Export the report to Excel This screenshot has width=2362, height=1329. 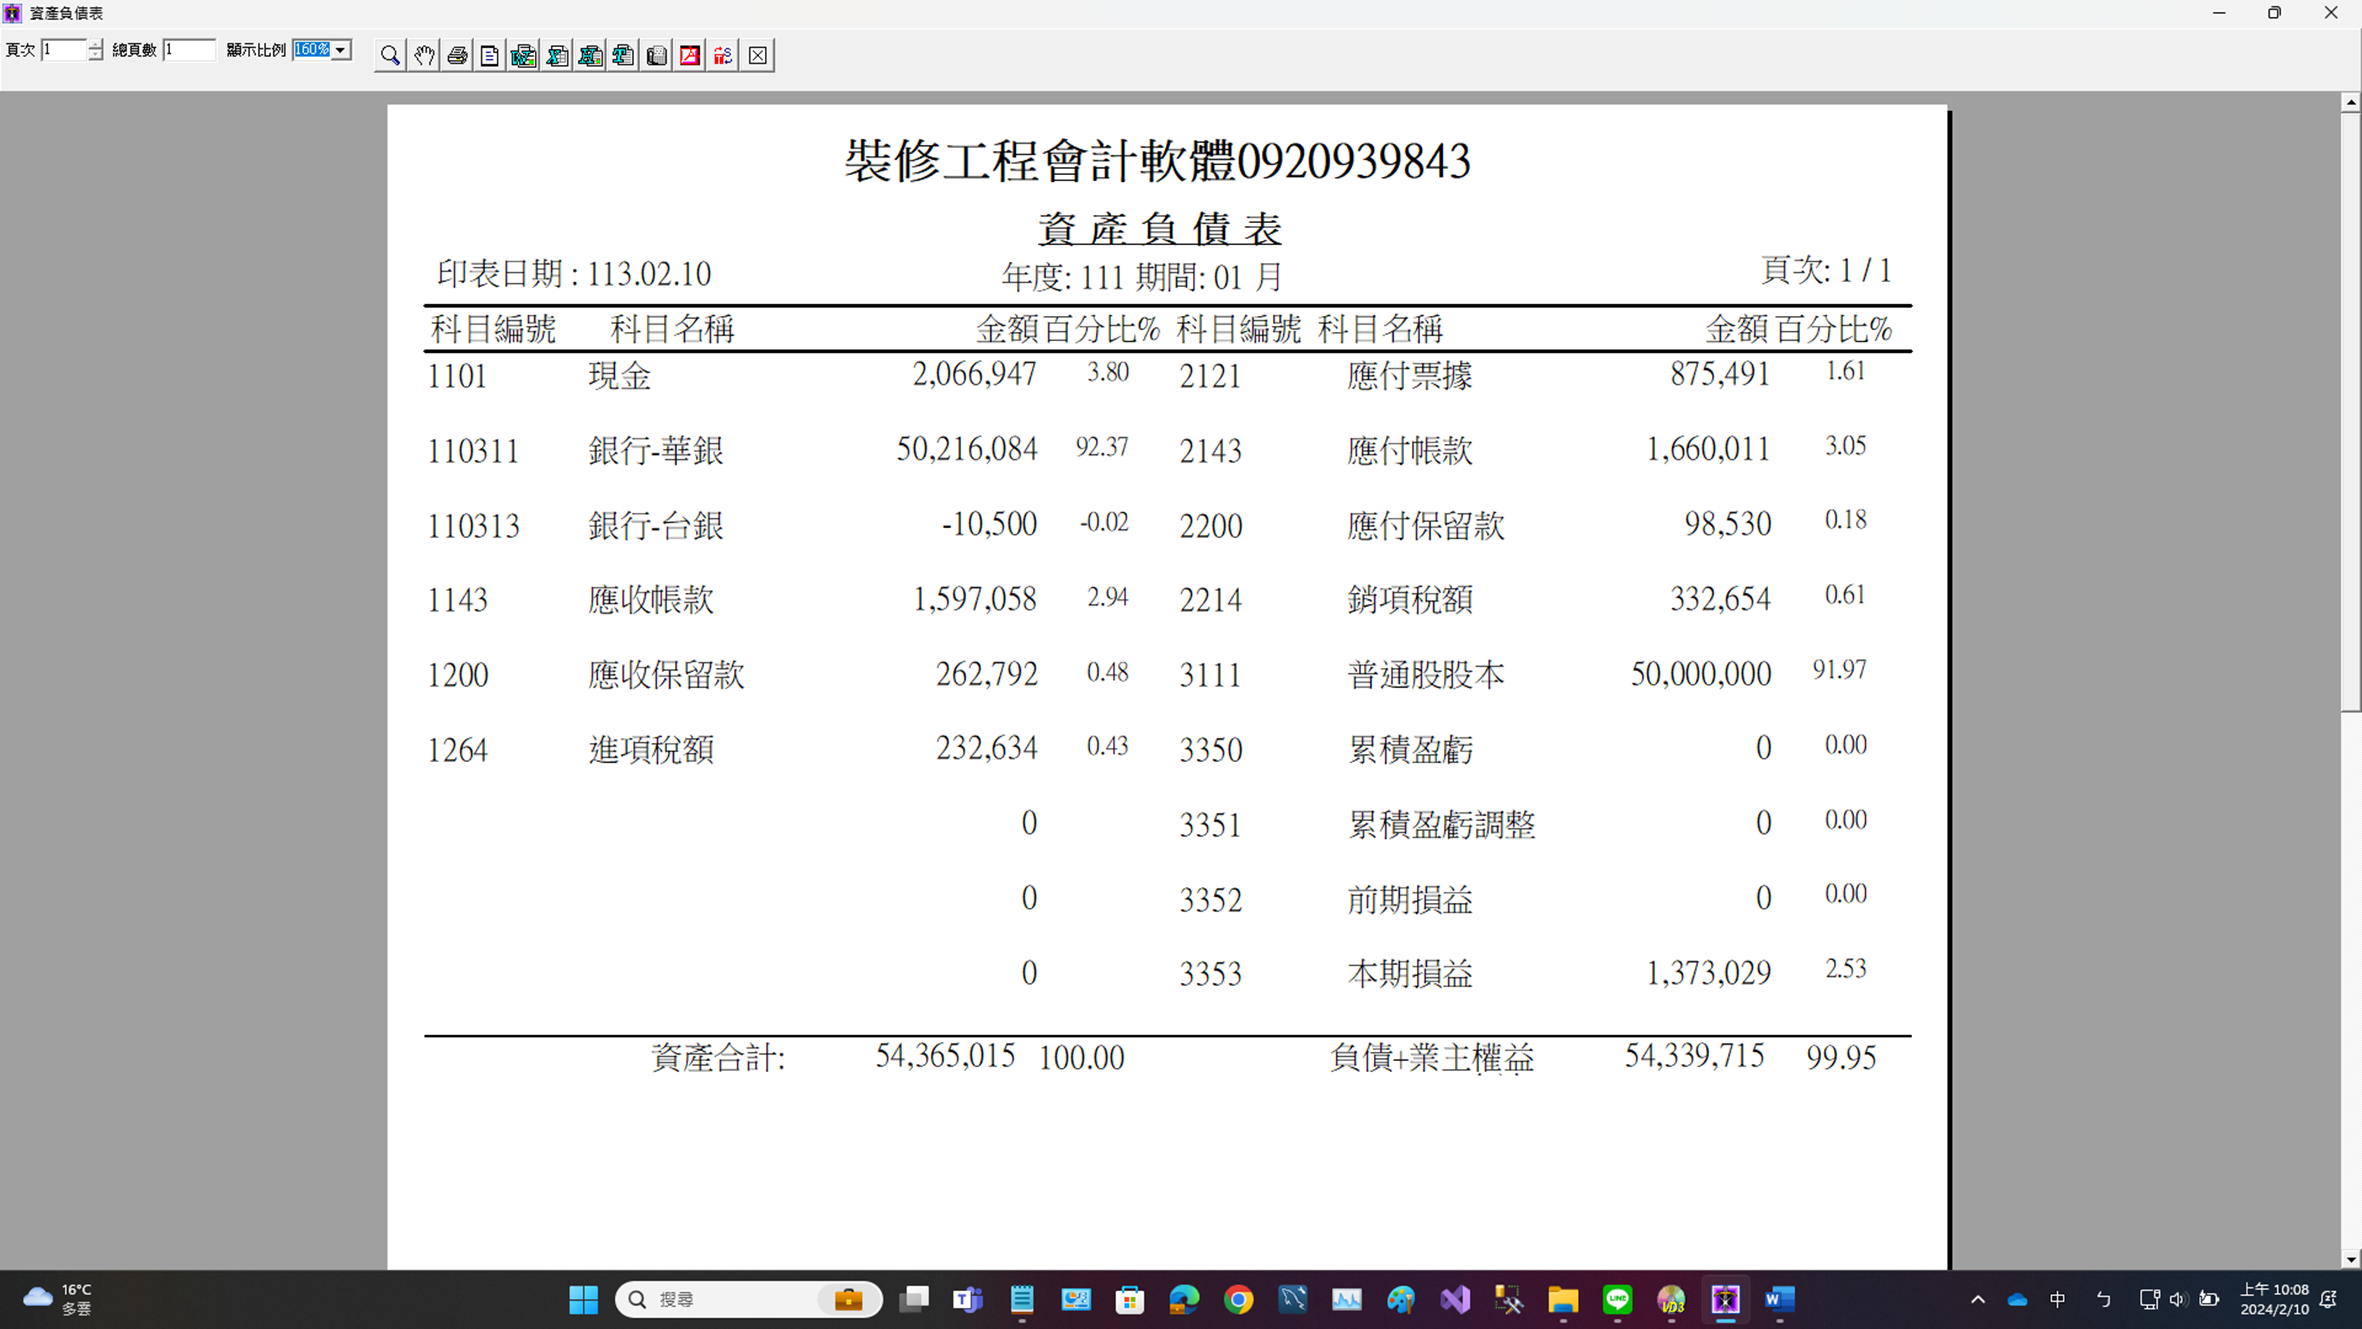tap(557, 55)
